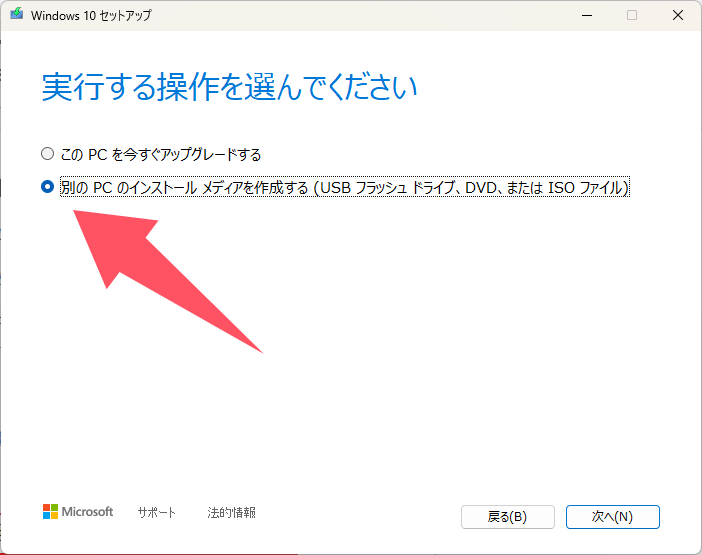Click the 戻る(B) button
The height and width of the screenshot is (555, 702).
(x=508, y=517)
